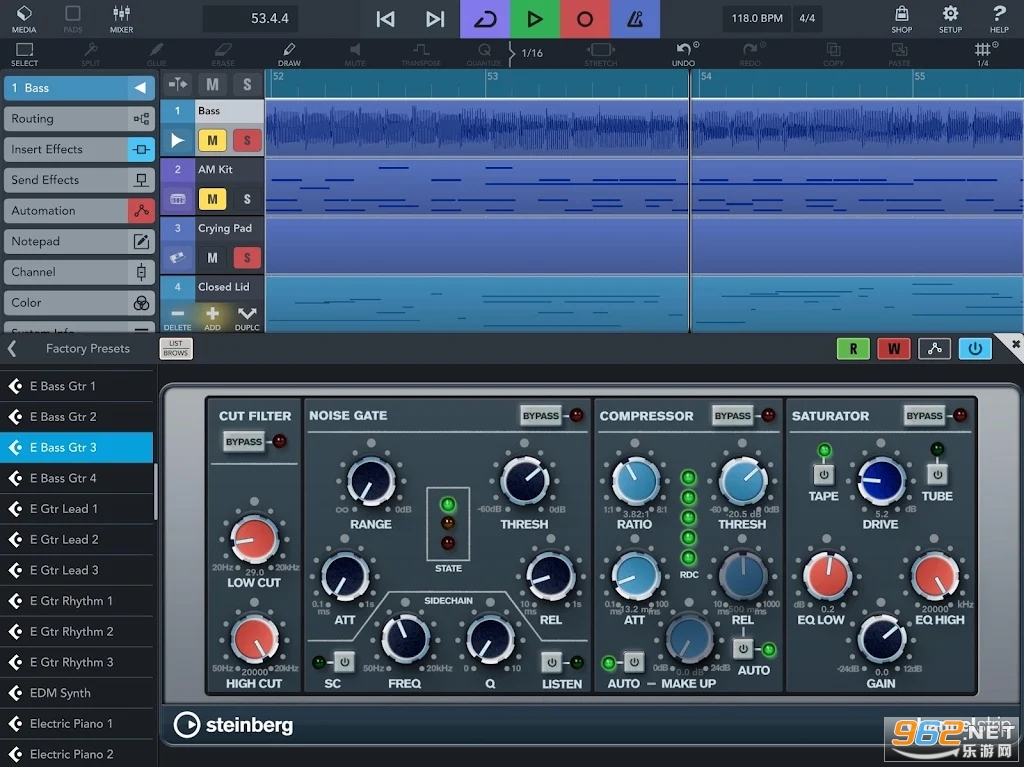Open the Mixer view
The width and height of the screenshot is (1024, 767).
(121, 18)
